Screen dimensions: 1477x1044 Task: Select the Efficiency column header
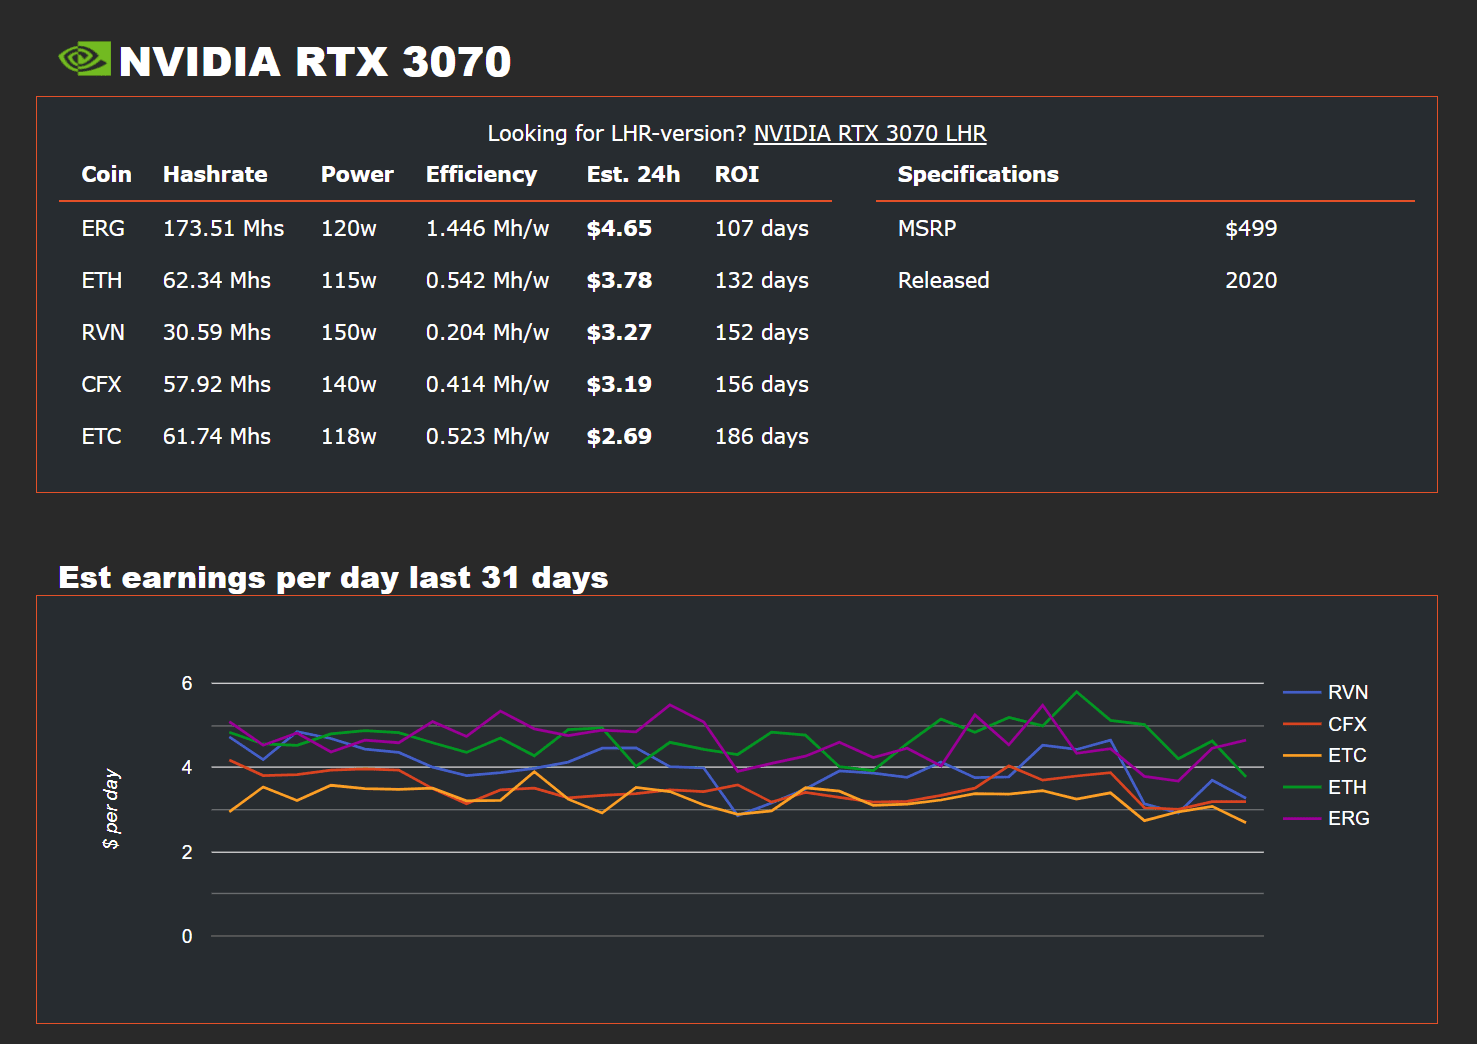[481, 175]
